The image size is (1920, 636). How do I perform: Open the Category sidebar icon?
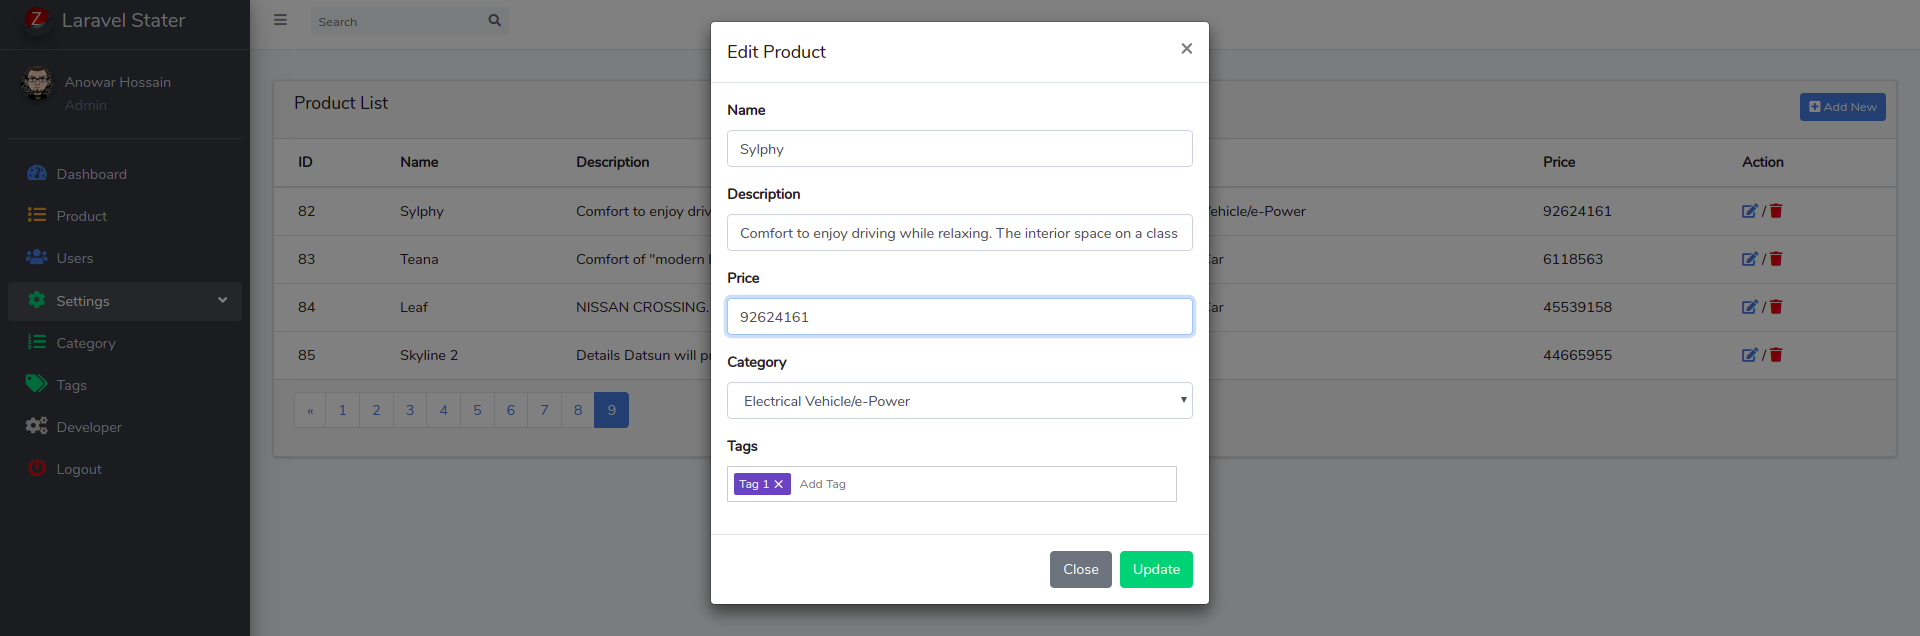pyautogui.click(x=37, y=342)
